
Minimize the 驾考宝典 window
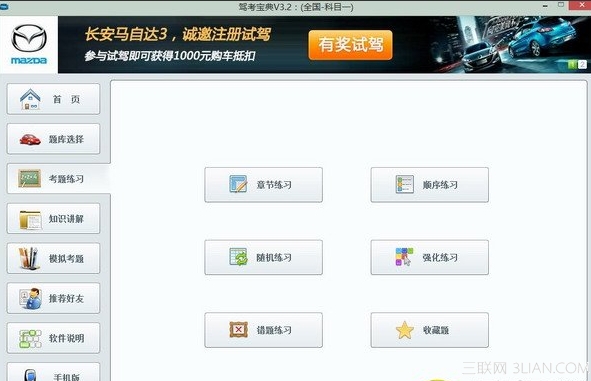545,6
